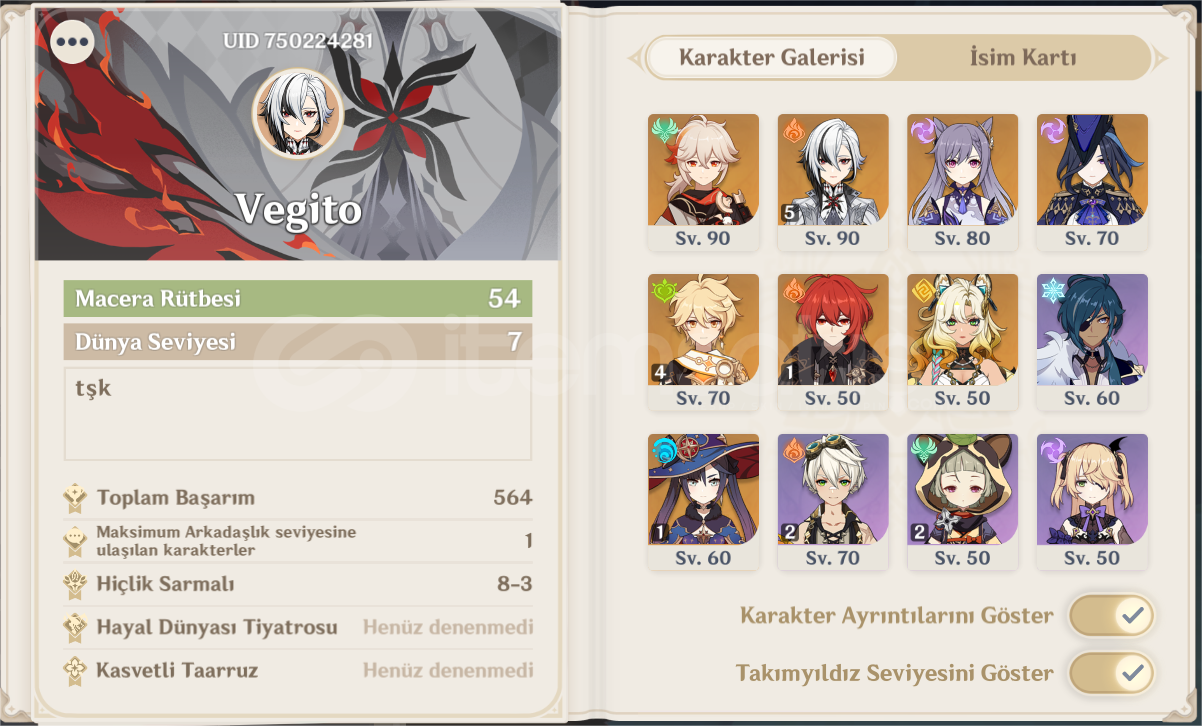Viewport: 1202px width, 726px height.
Task: Toggle Karakter Ayrıntılarını Göster switch
Action: click(x=1111, y=615)
